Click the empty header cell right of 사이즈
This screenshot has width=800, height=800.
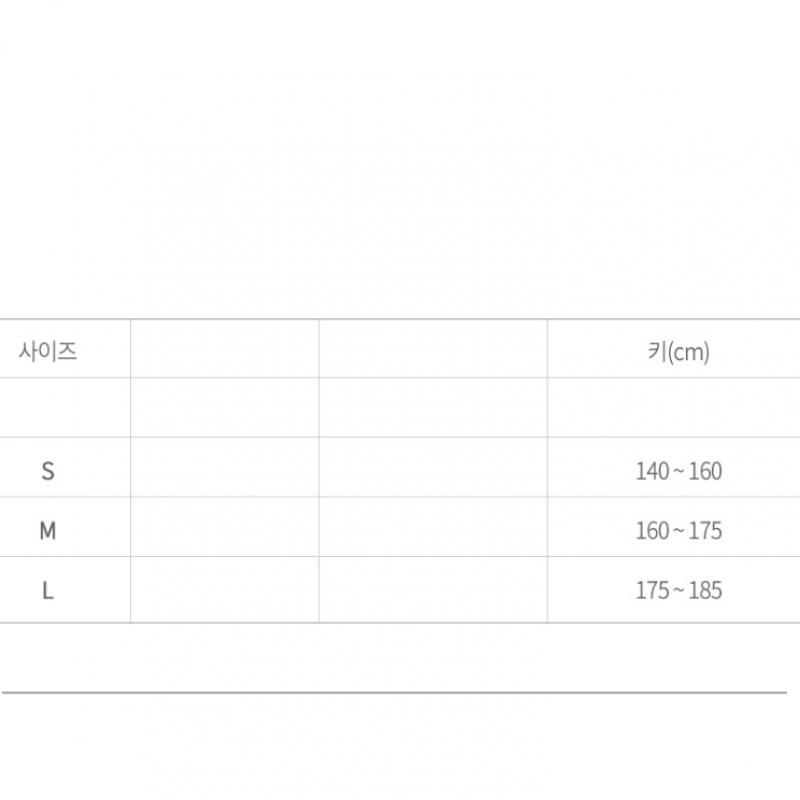click(x=225, y=350)
